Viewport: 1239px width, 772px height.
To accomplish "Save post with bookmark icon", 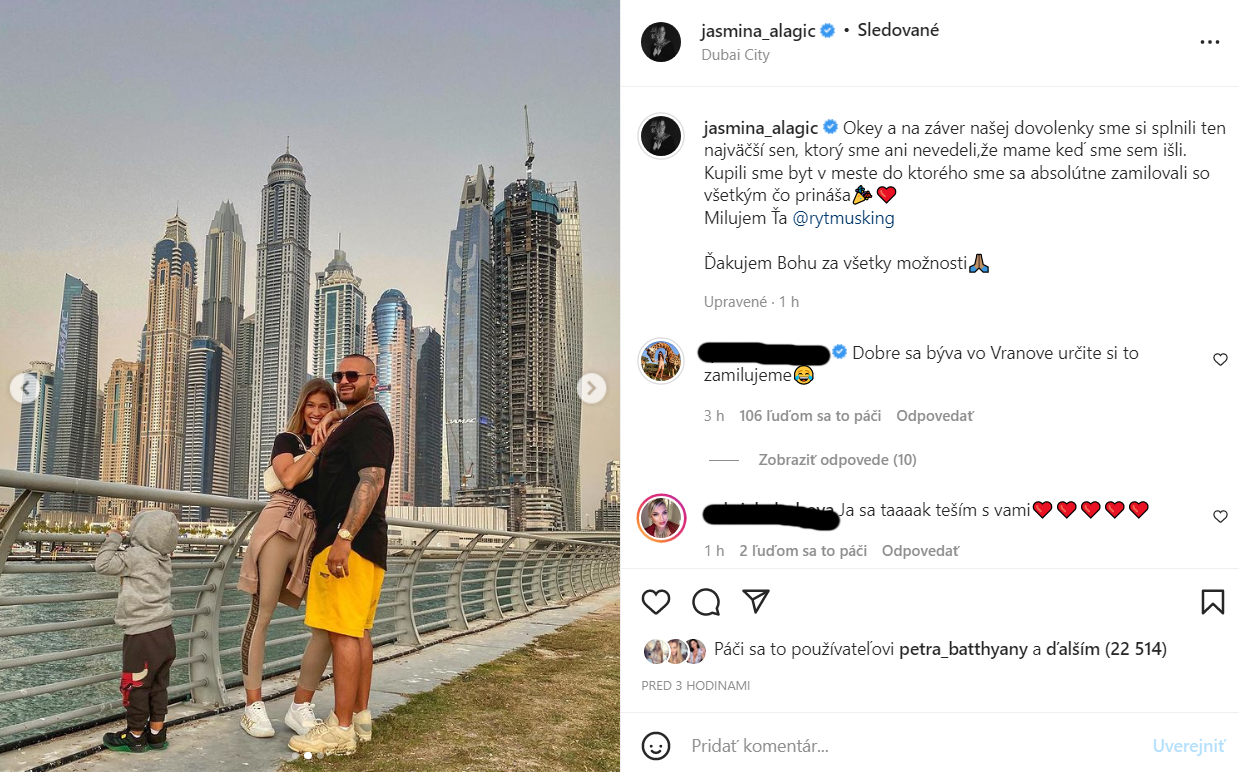I will (1212, 601).
